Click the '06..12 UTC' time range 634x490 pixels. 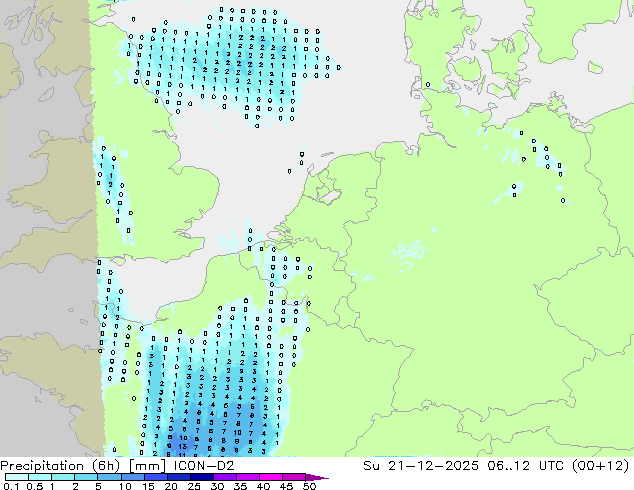point(527,466)
